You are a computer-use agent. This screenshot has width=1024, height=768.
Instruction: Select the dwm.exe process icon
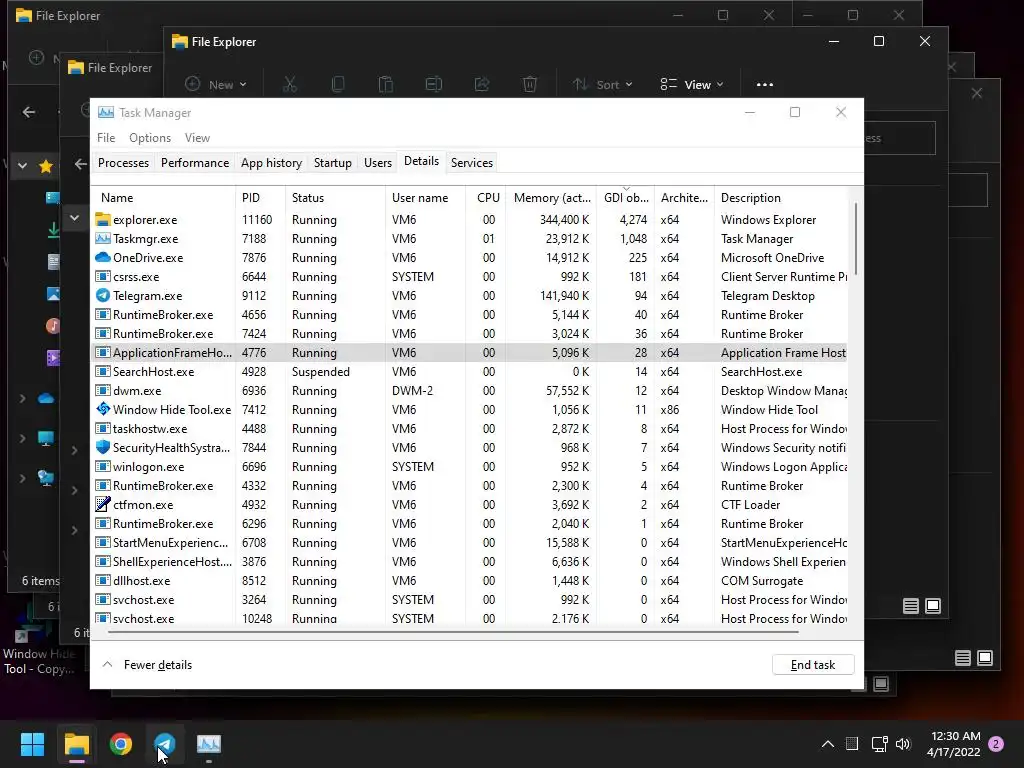(x=103, y=391)
